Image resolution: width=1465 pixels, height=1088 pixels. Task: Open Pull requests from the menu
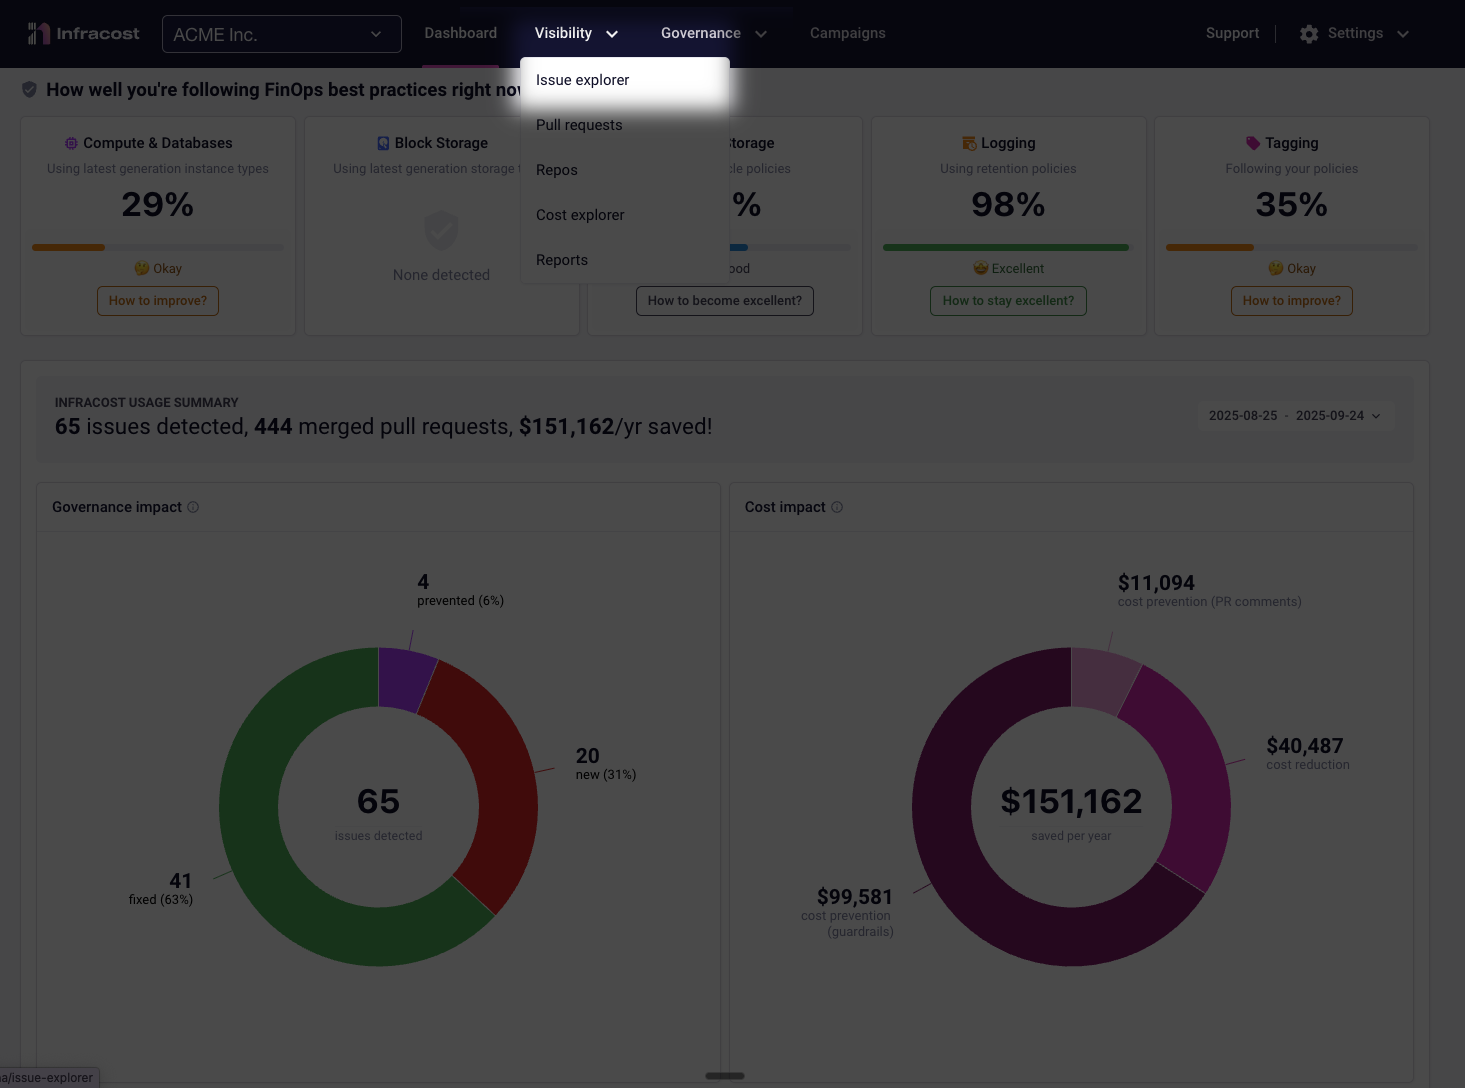click(x=579, y=125)
